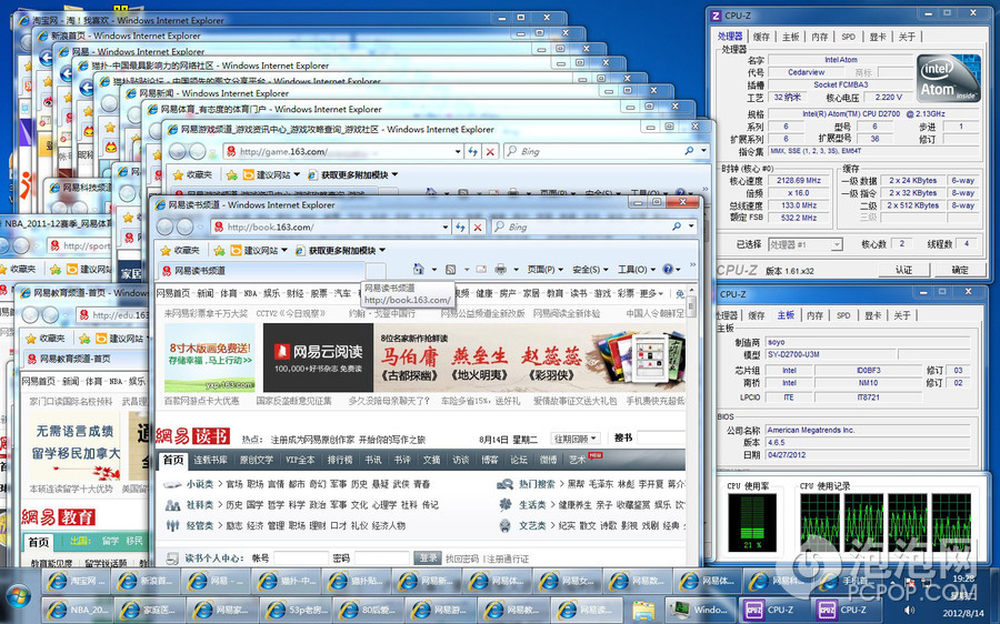Click the Bing search magnifier in the game.163.com window
The width and height of the screenshot is (1000, 624).
point(689,151)
